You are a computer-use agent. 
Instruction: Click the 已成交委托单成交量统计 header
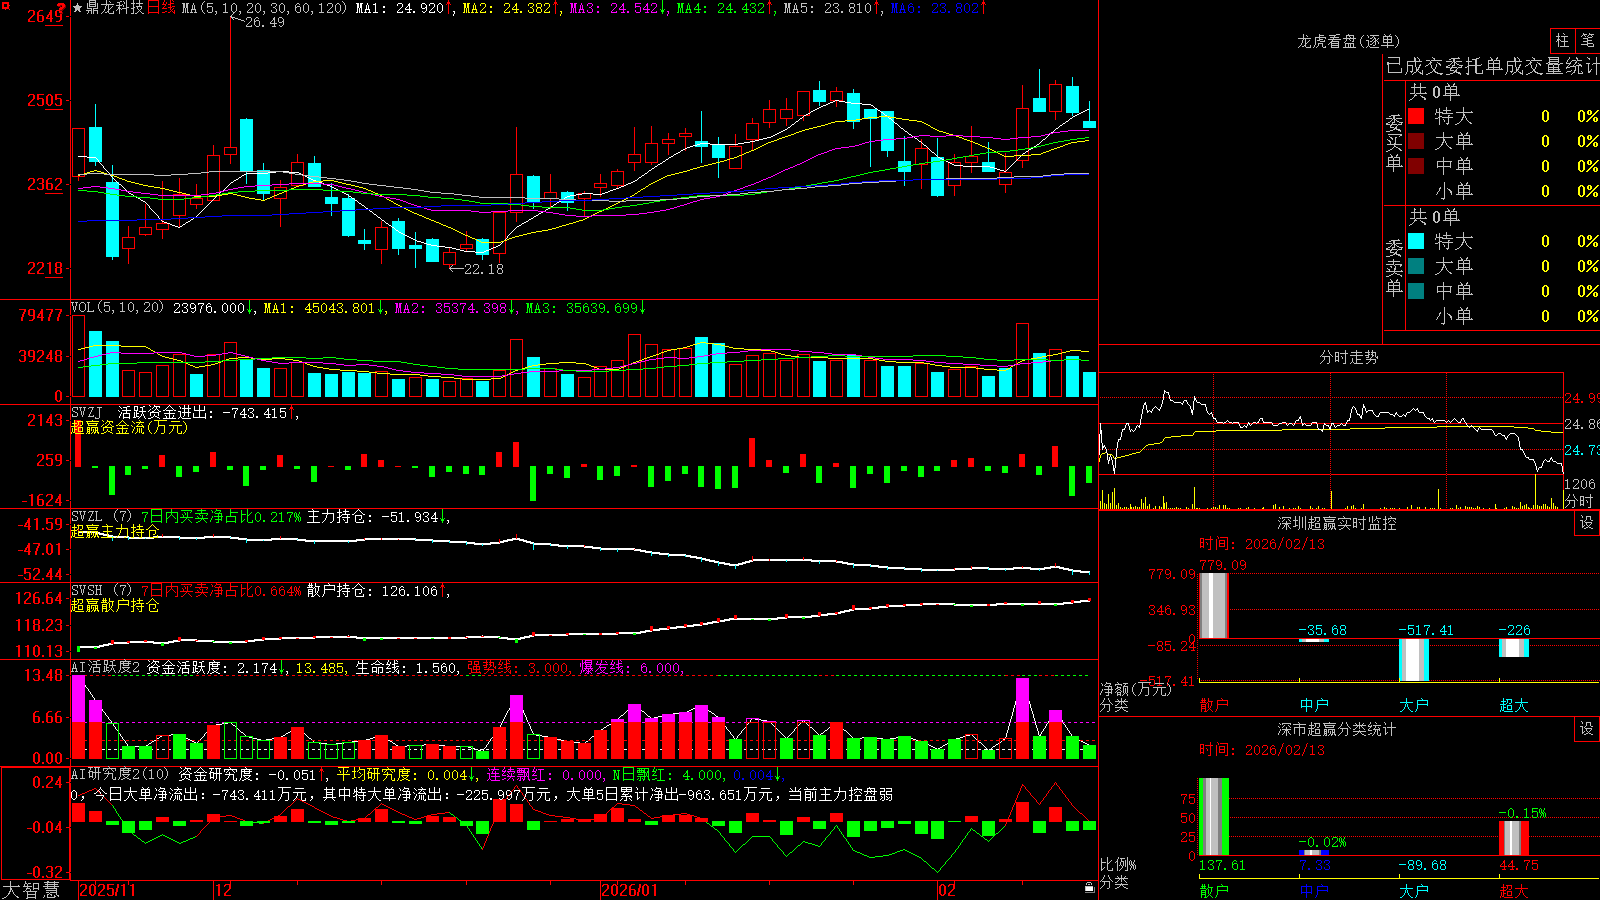tap(1492, 66)
